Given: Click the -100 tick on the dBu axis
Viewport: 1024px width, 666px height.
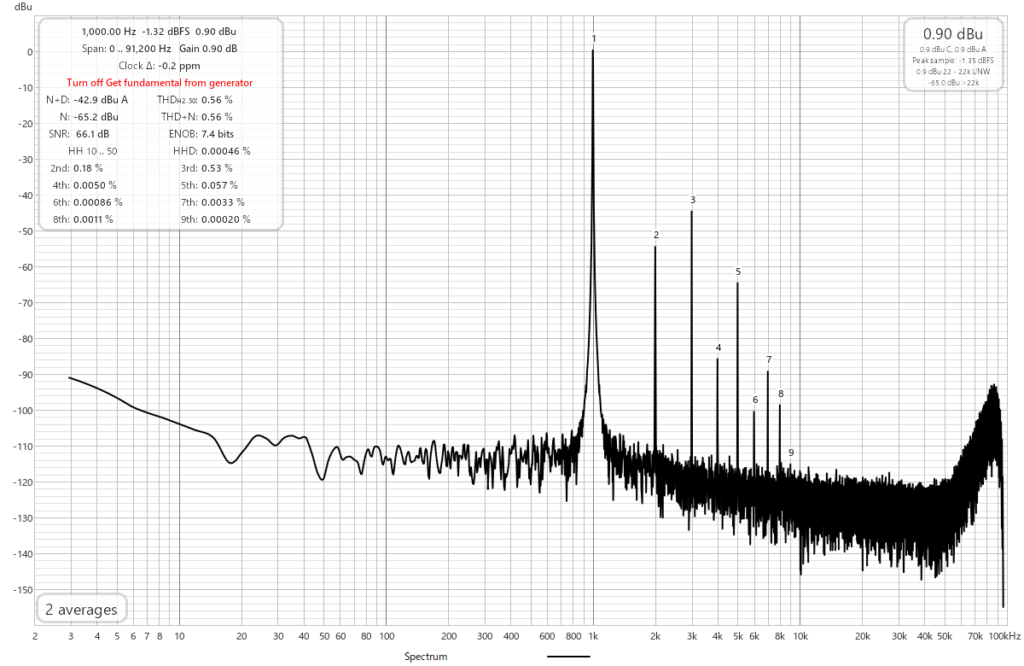Looking at the screenshot, I should tap(17, 411).
